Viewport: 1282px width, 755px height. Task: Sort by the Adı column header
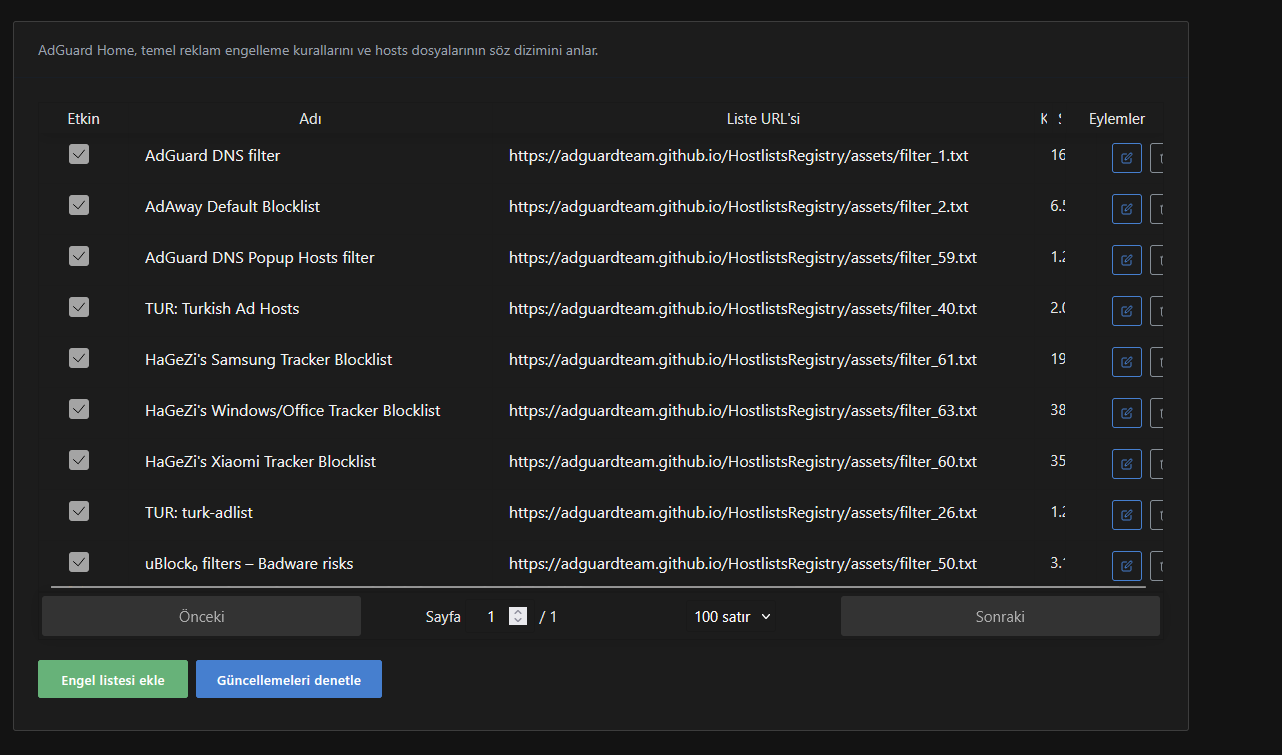tap(310, 119)
